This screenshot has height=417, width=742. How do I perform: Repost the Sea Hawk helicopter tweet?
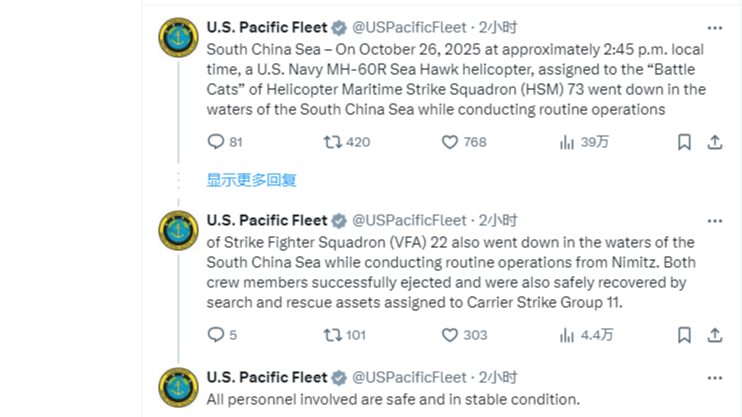click(332, 142)
